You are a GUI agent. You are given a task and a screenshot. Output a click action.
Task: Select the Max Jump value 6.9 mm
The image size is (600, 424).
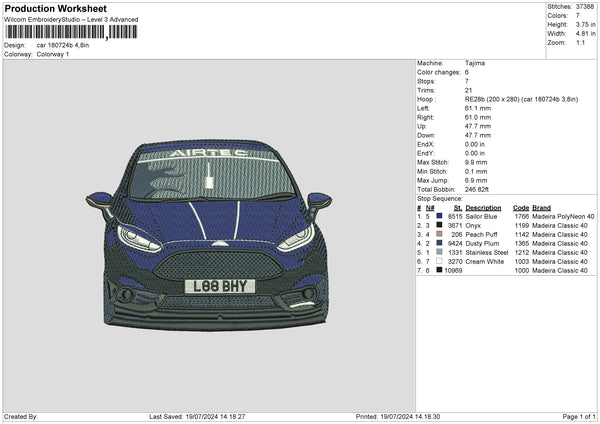pos(476,180)
